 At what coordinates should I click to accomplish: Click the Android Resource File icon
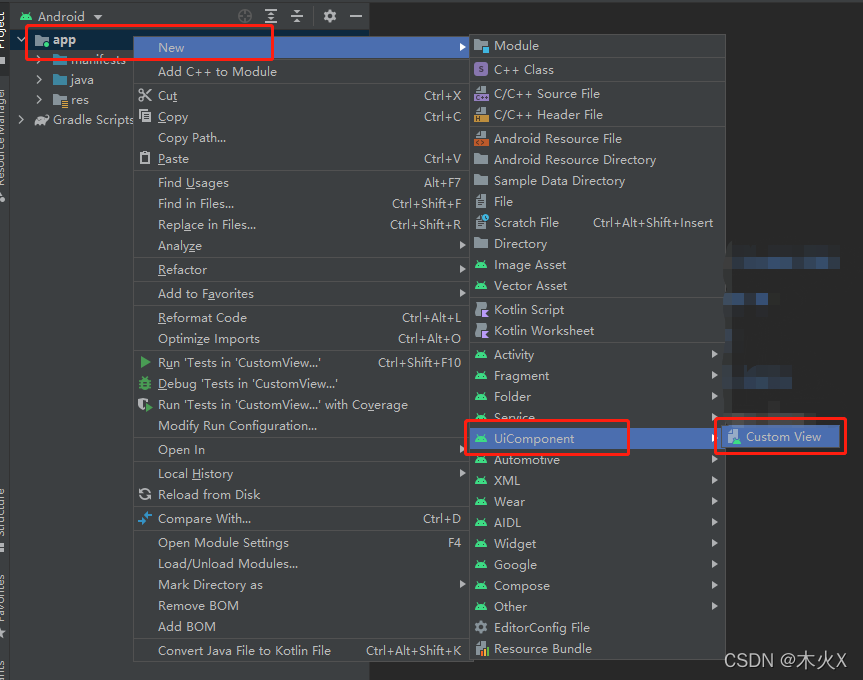[x=482, y=138]
